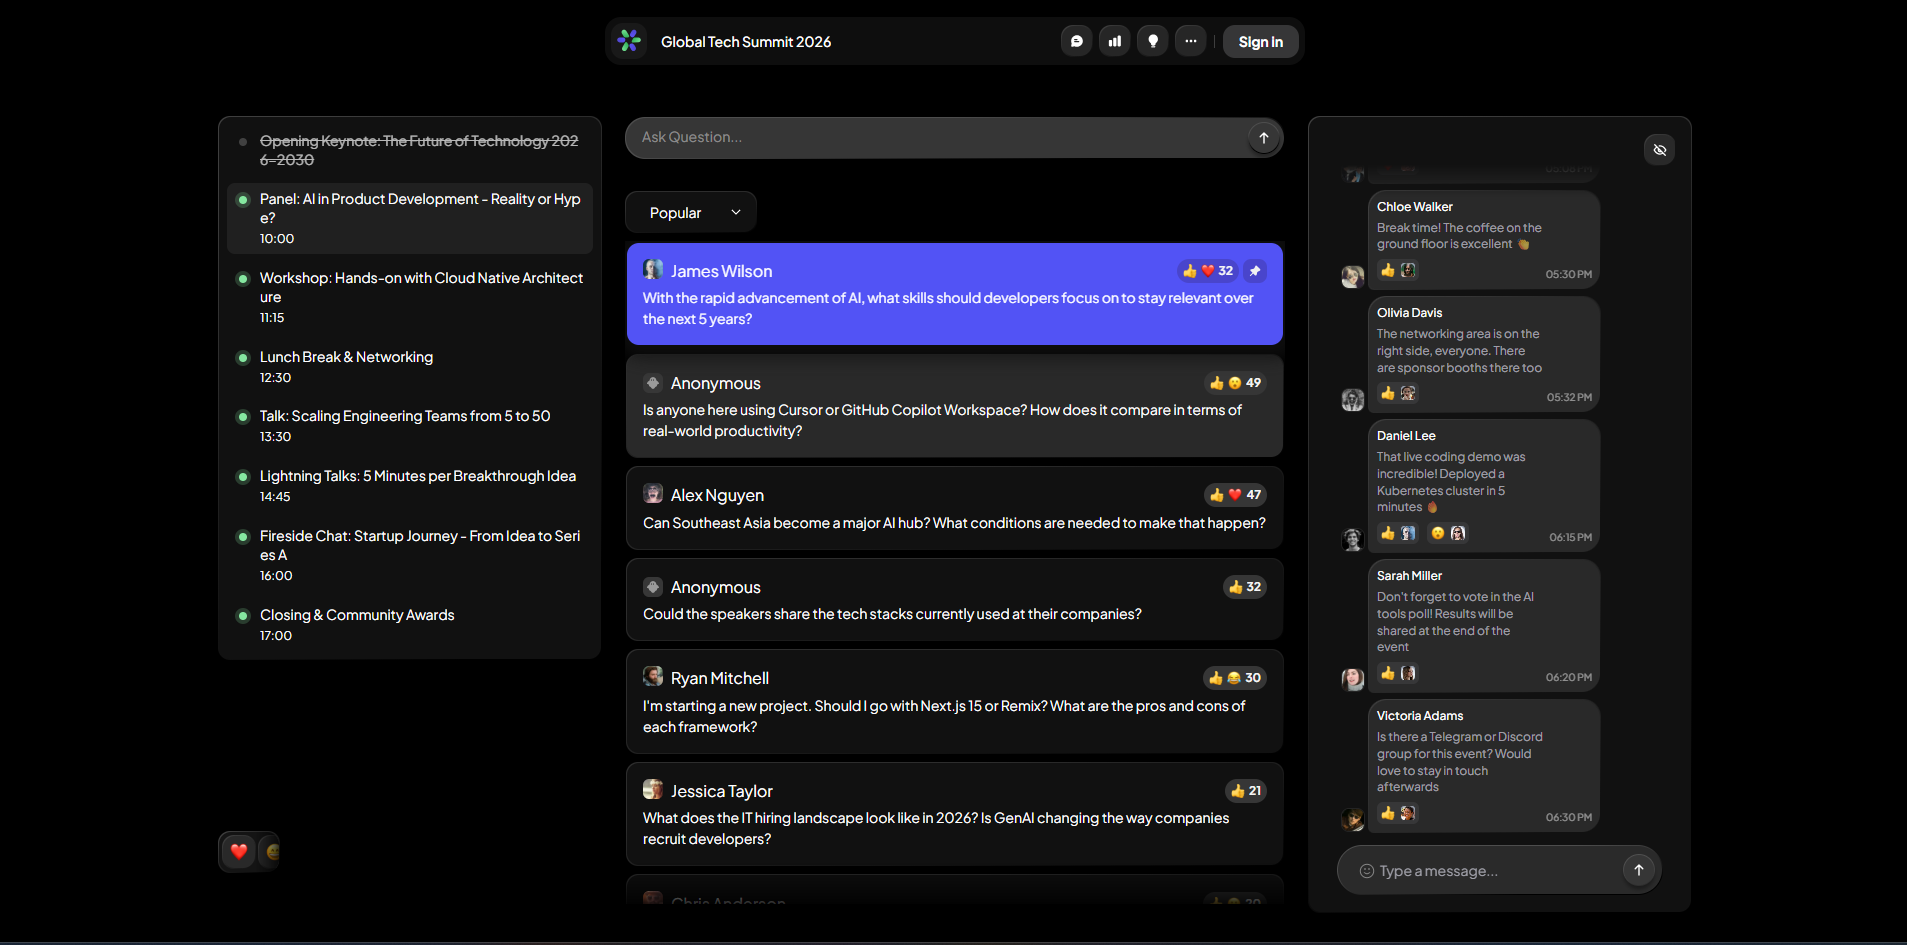Click the lightbulb ideas icon
Image resolution: width=1907 pixels, height=945 pixels.
click(x=1152, y=41)
